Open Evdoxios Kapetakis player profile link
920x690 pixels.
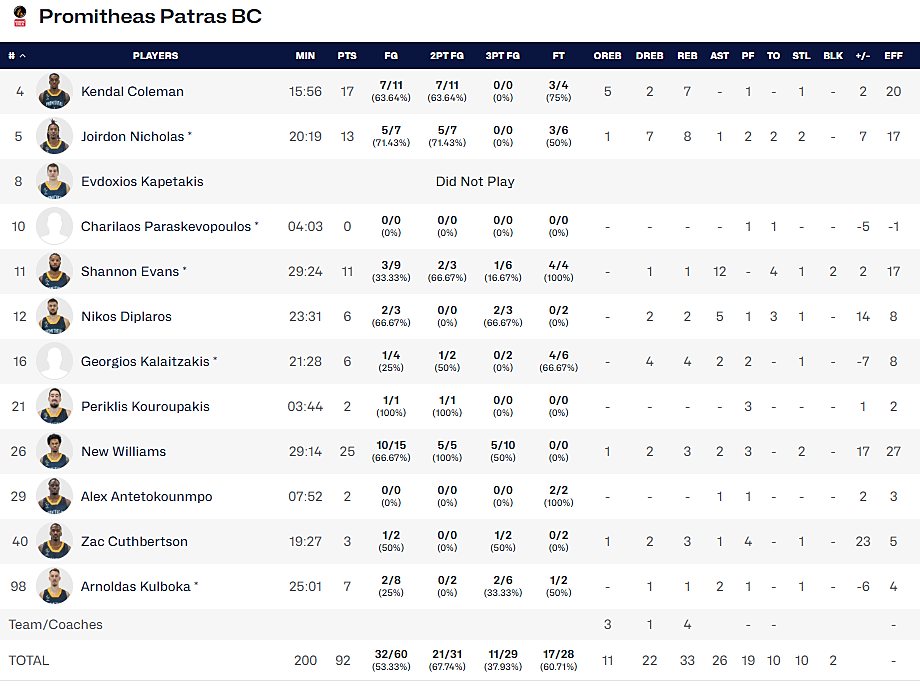point(142,181)
